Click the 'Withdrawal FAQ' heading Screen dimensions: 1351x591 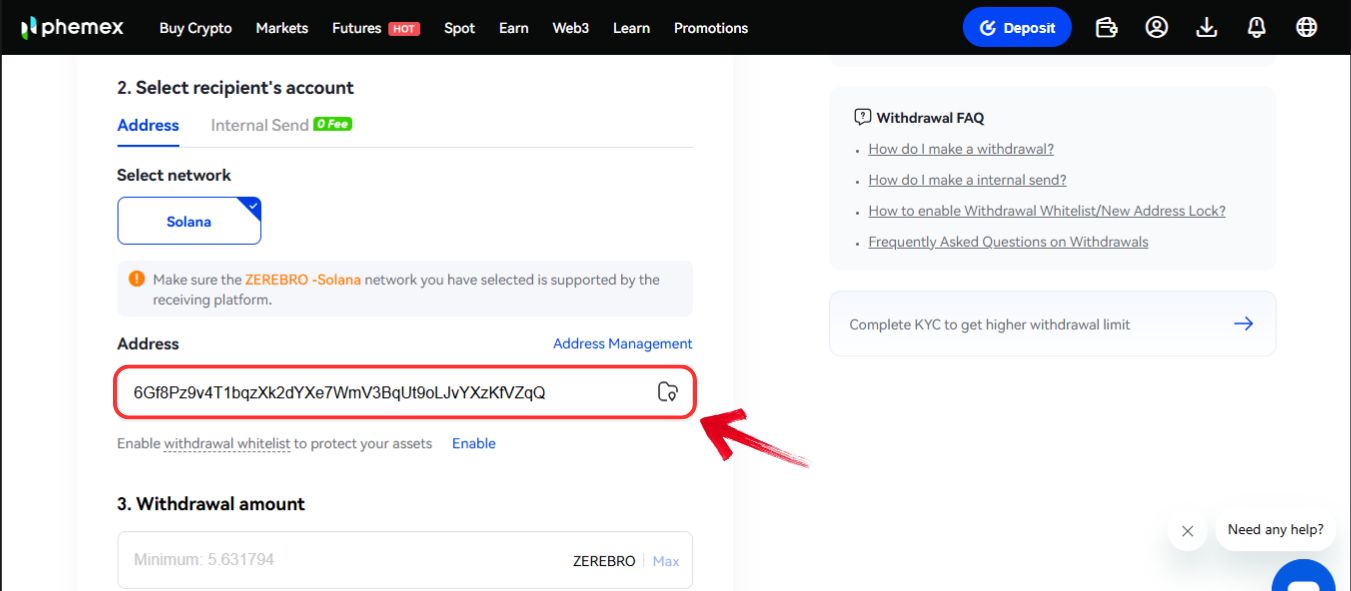(930, 118)
